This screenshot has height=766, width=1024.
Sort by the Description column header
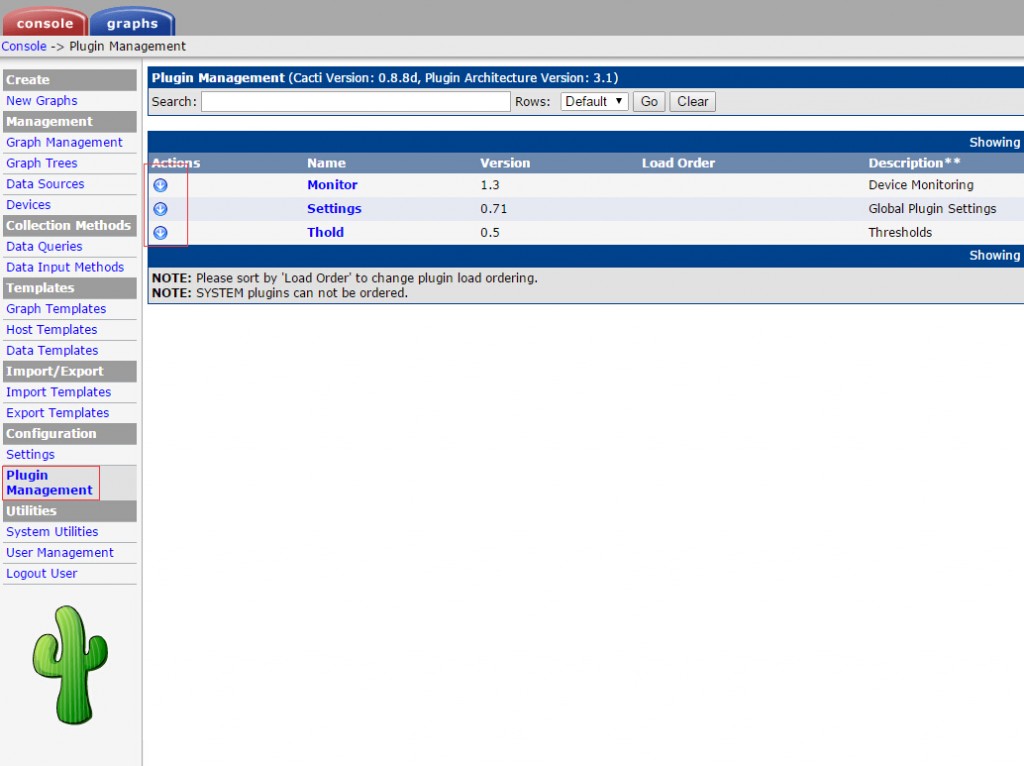(x=914, y=163)
